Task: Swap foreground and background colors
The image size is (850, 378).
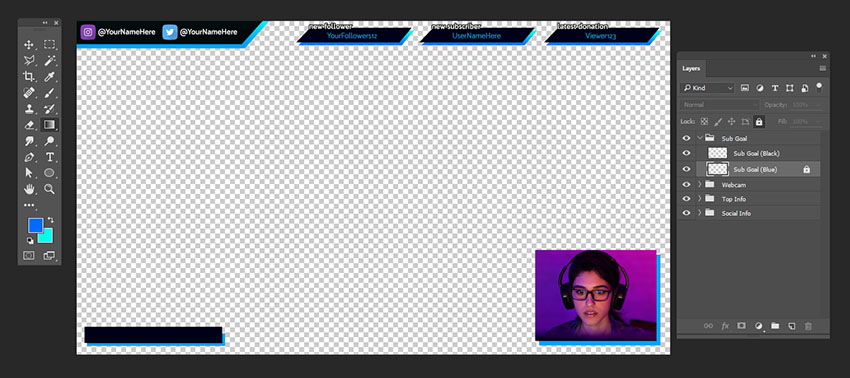Action: pos(50,220)
